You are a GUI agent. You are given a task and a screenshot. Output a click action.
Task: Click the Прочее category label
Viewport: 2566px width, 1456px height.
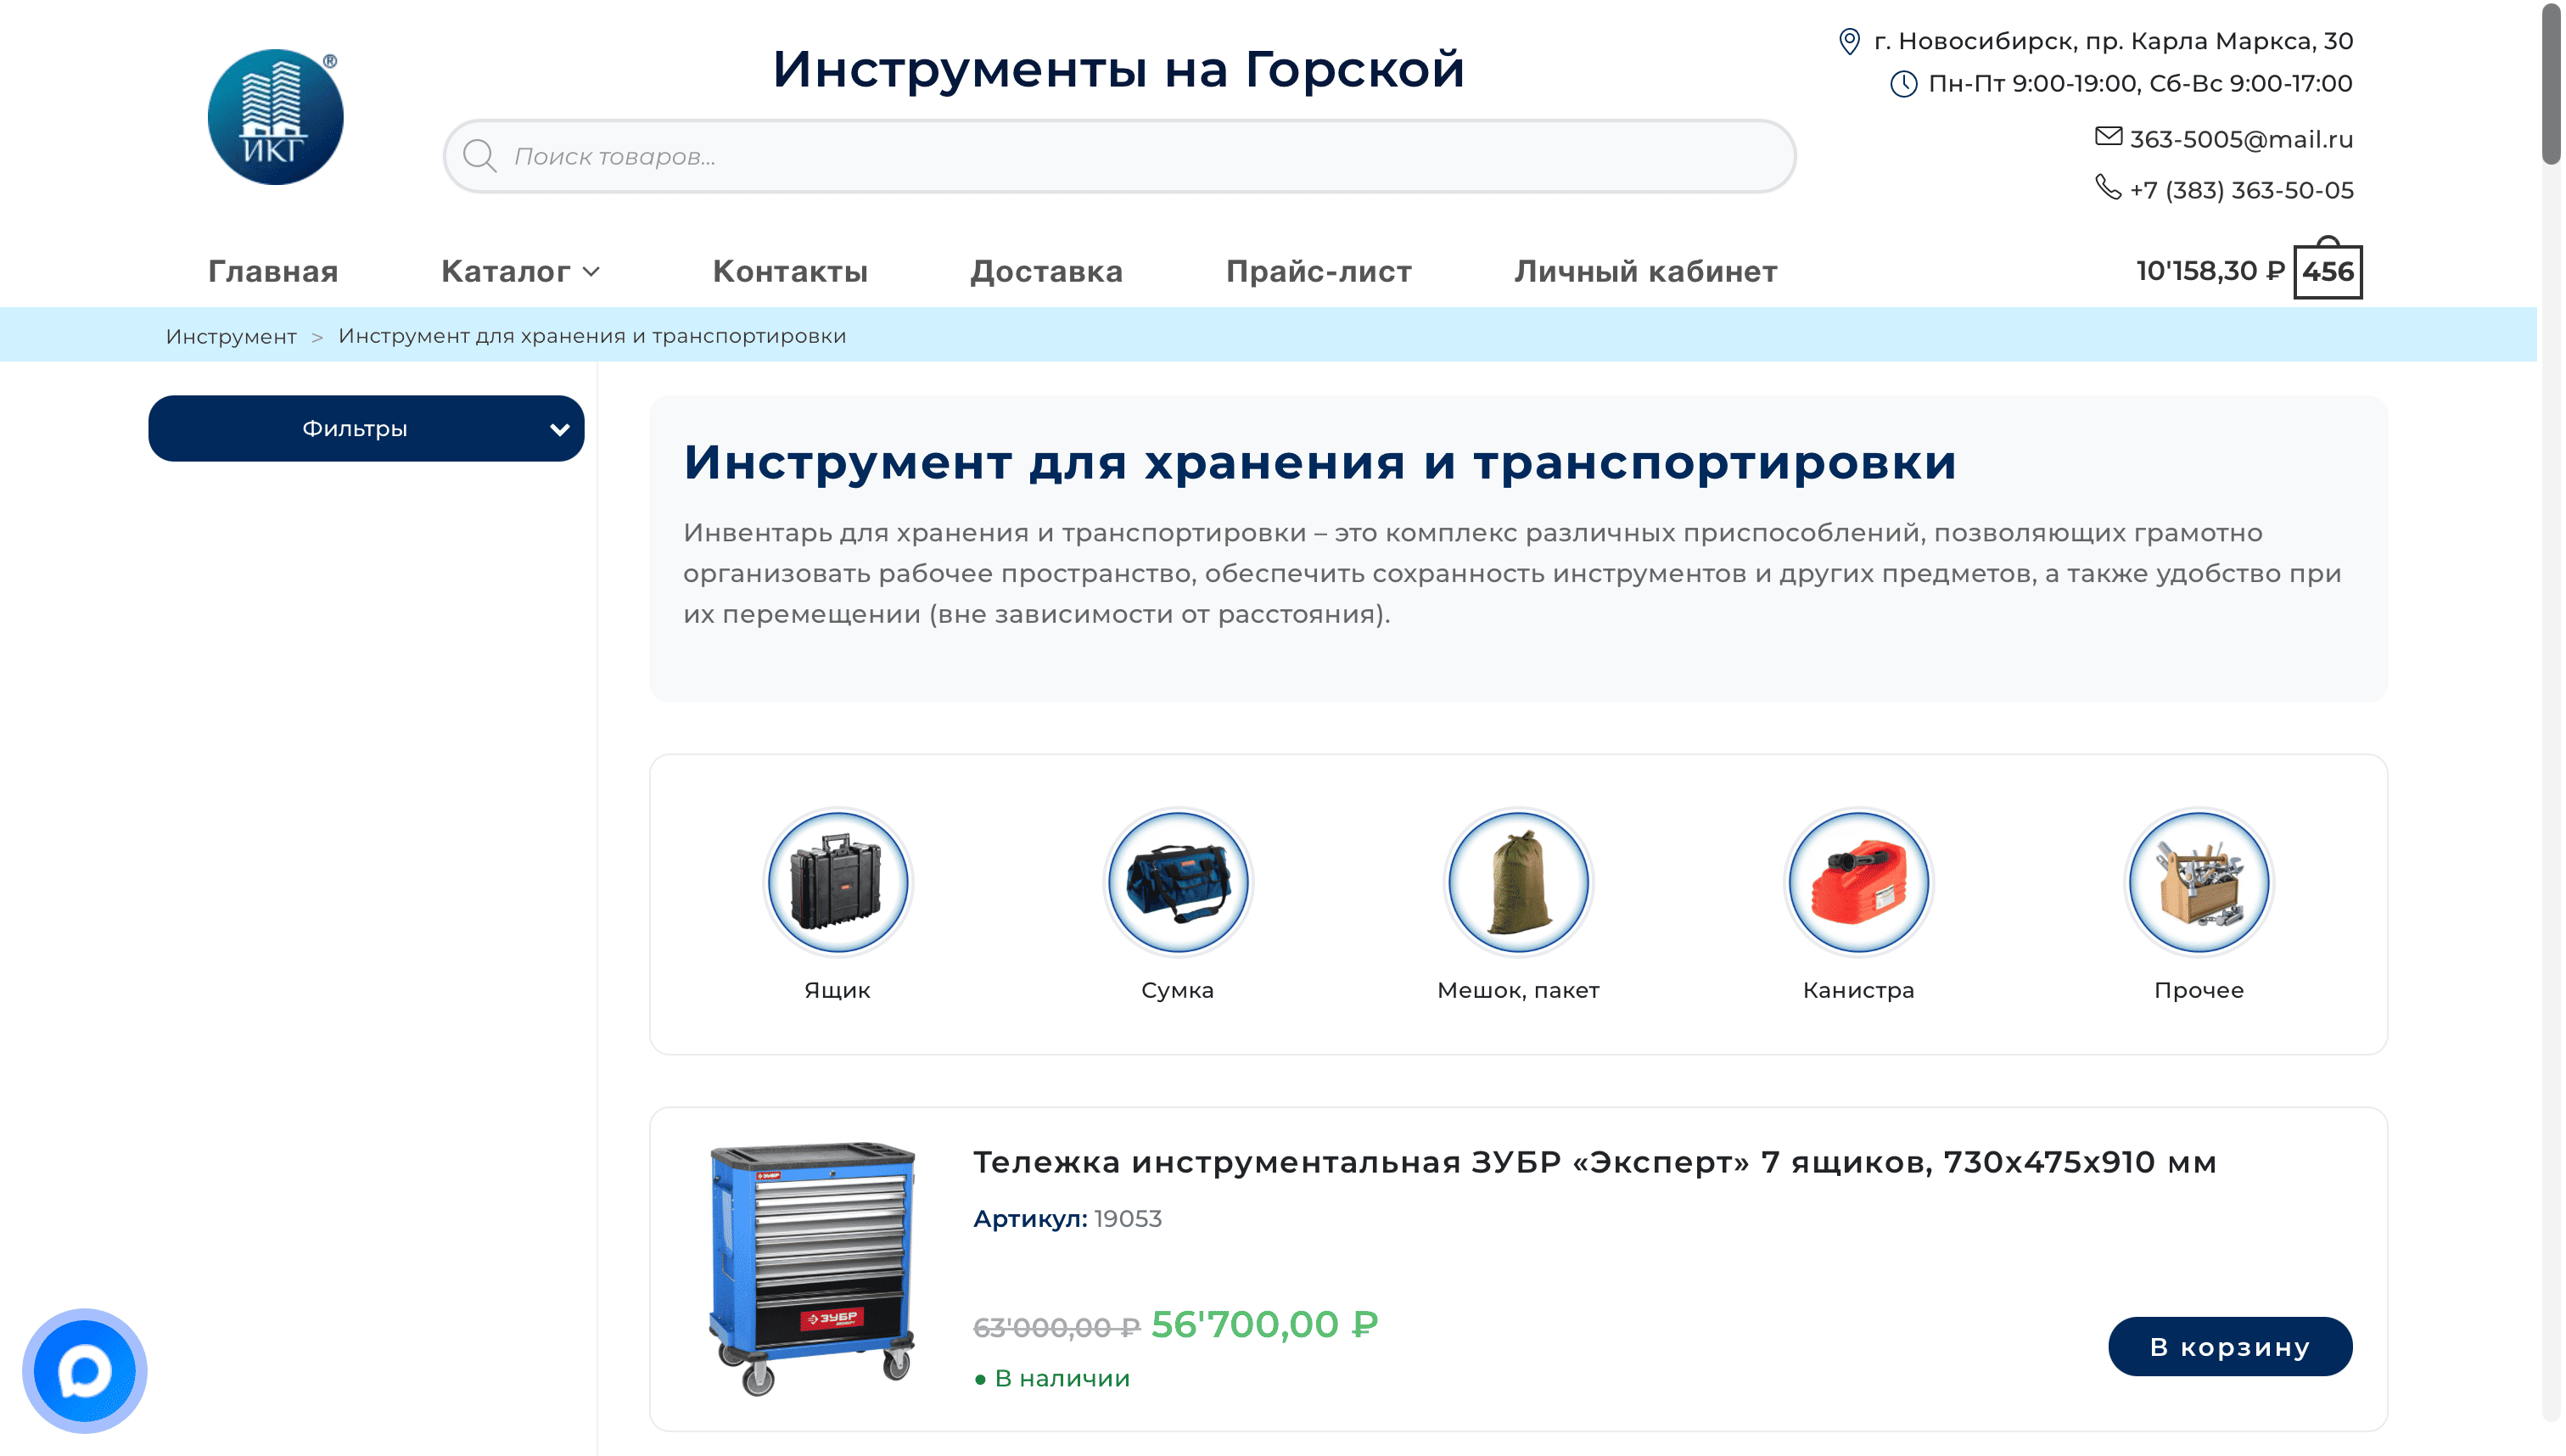pyautogui.click(x=2198, y=990)
